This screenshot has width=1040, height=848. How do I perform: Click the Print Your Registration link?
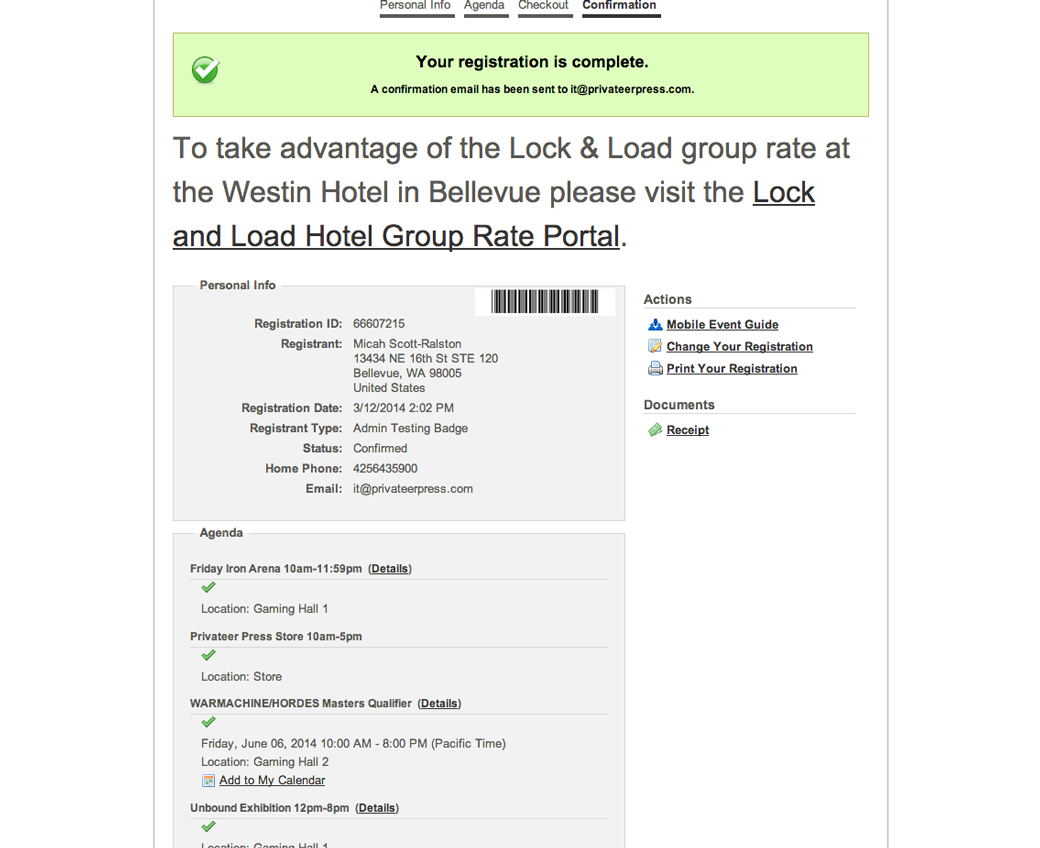pos(731,369)
